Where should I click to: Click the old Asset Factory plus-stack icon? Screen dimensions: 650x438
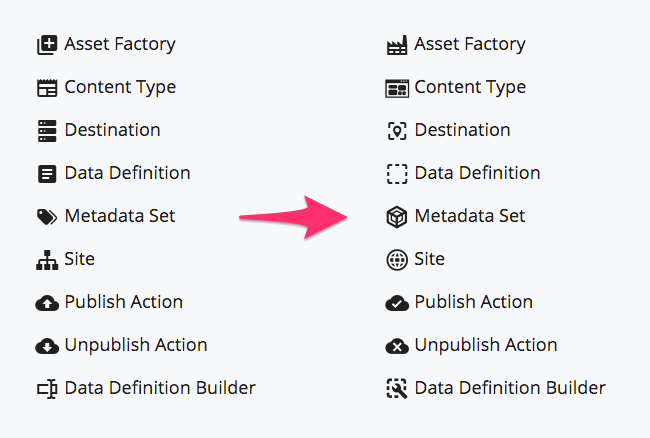47,45
